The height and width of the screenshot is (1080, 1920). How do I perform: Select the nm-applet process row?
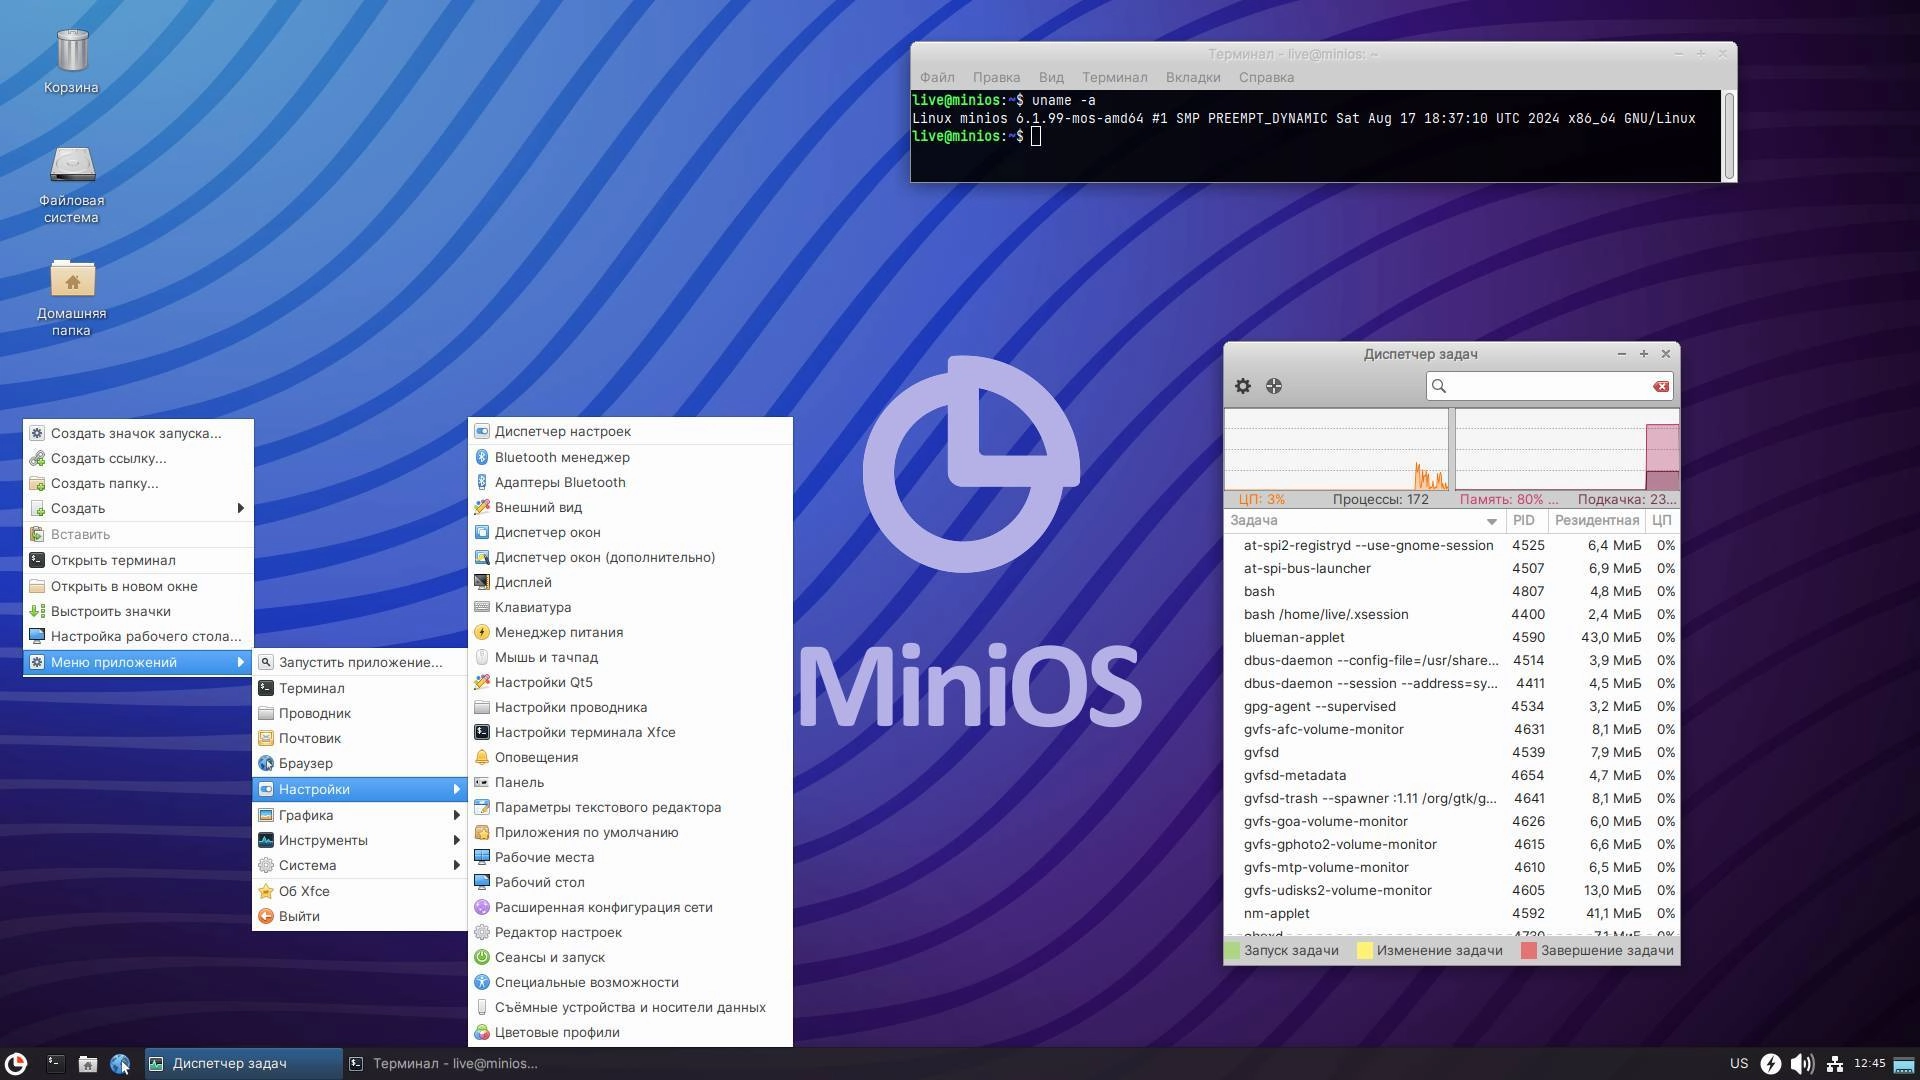coord(1451,913)
